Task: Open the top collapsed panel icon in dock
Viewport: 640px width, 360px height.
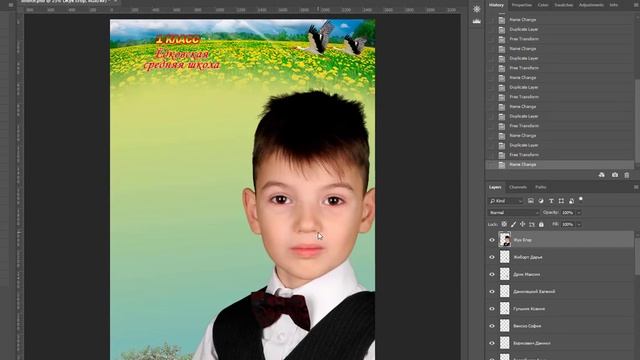Action: pos(476,9)
